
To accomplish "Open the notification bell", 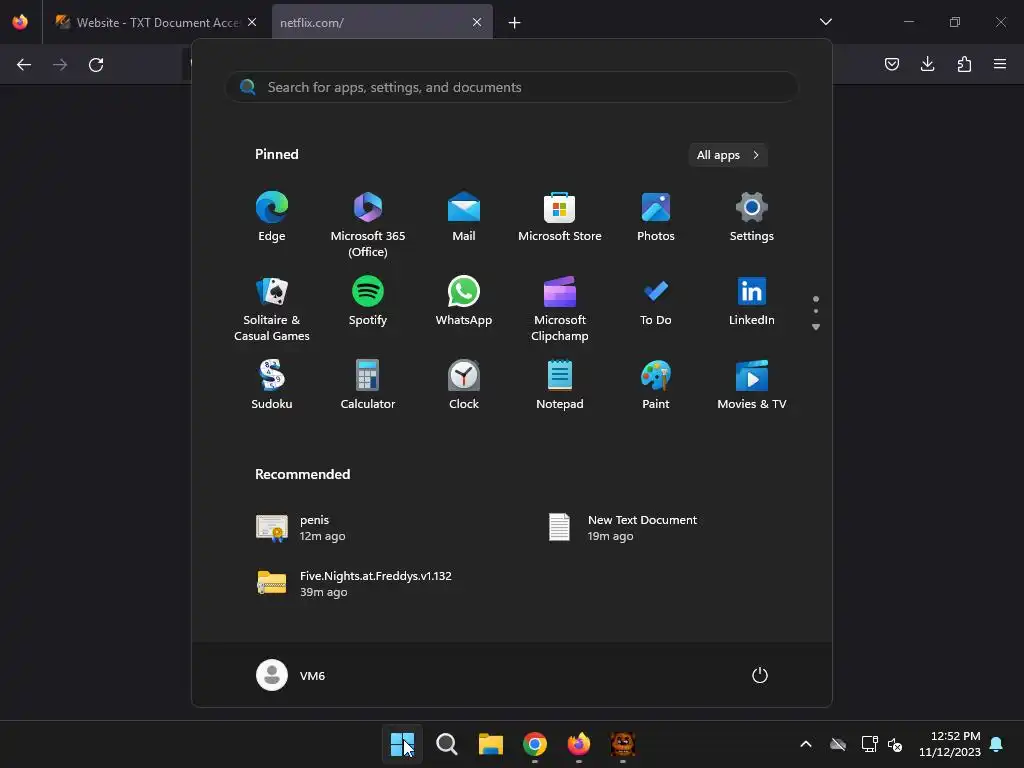I will (997, 744).
